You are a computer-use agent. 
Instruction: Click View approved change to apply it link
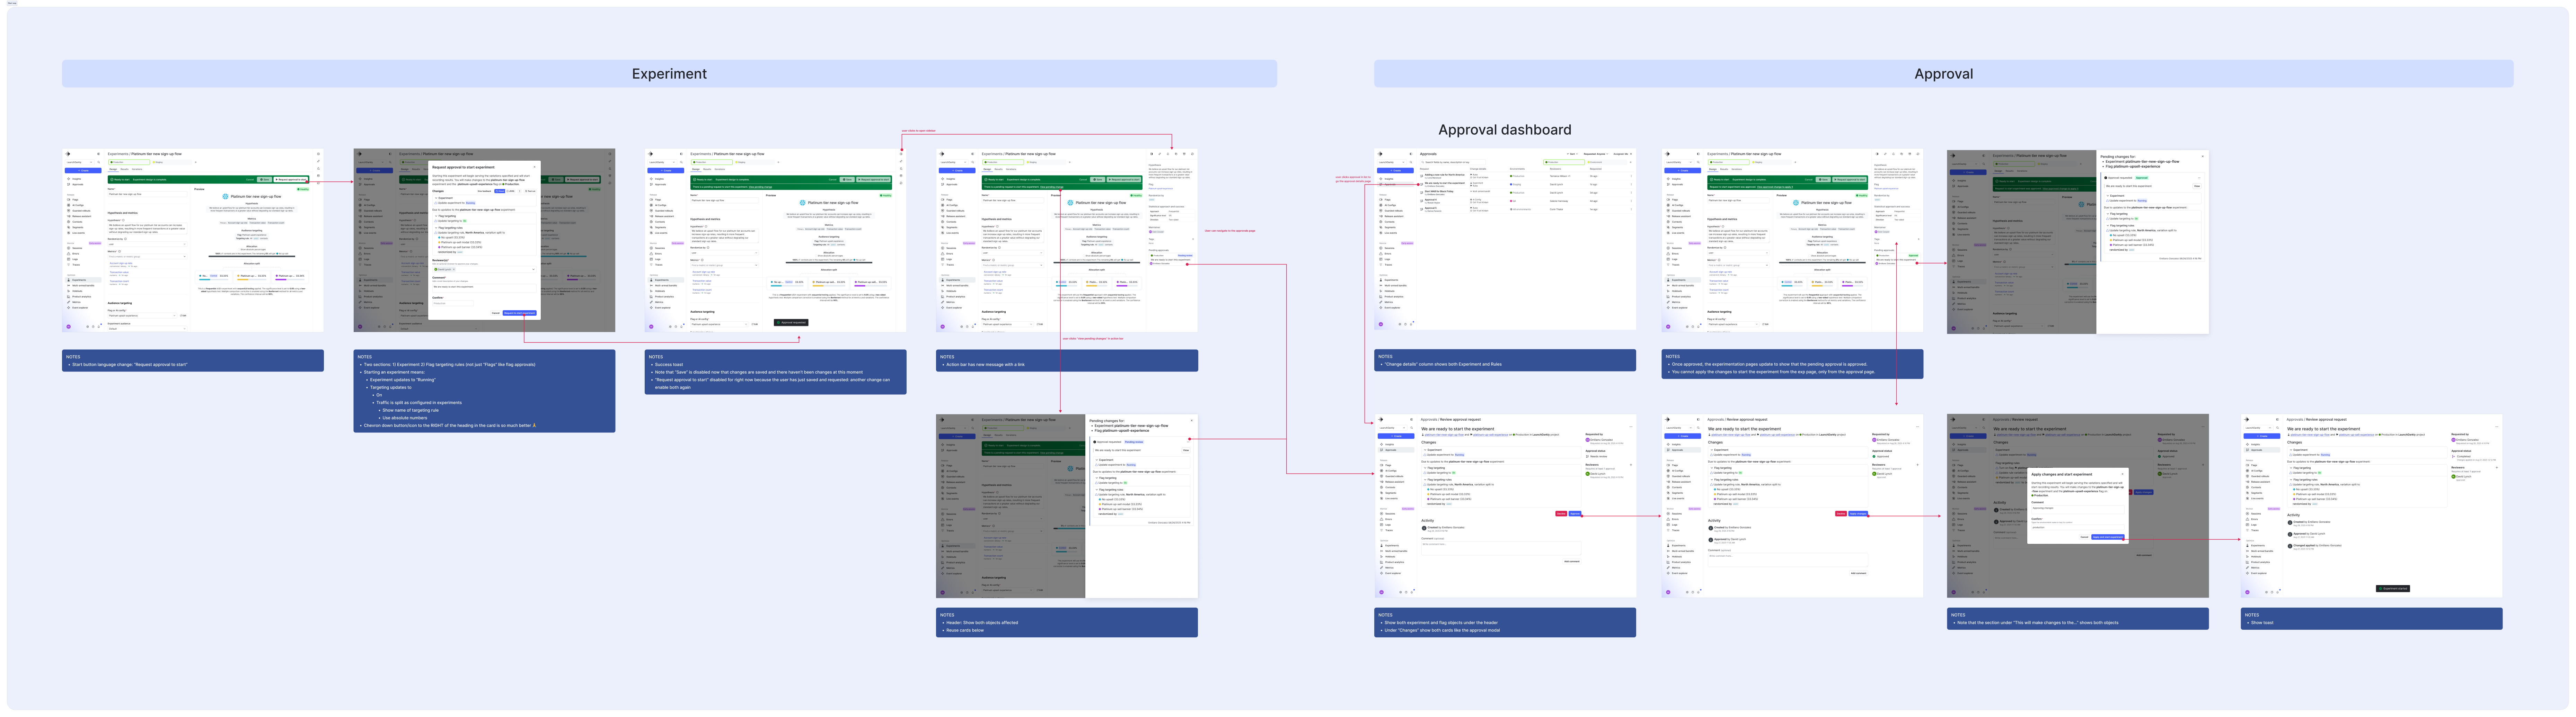[x=1775, y=187]
